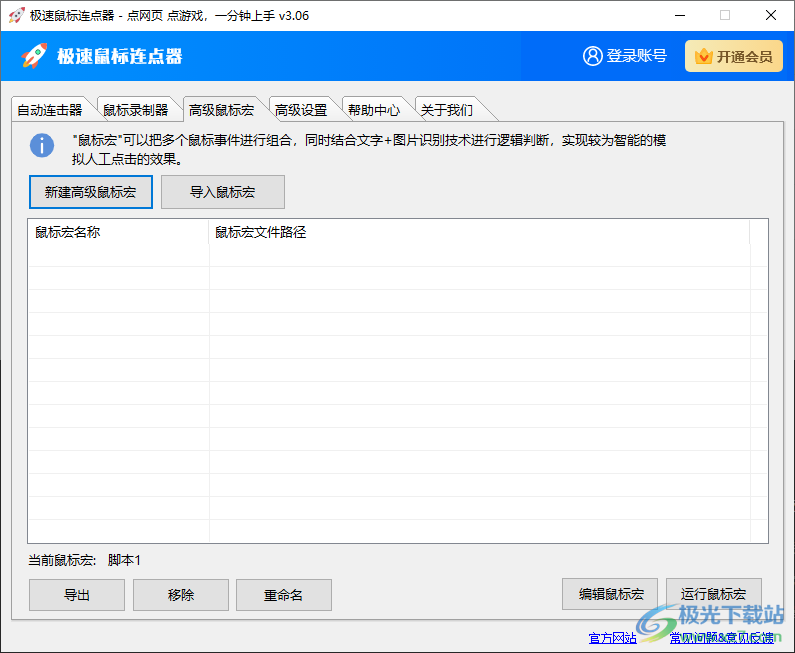This screenshot has height=653, width=795.
Task: Open the 官方网站 link
Action: 612,638
